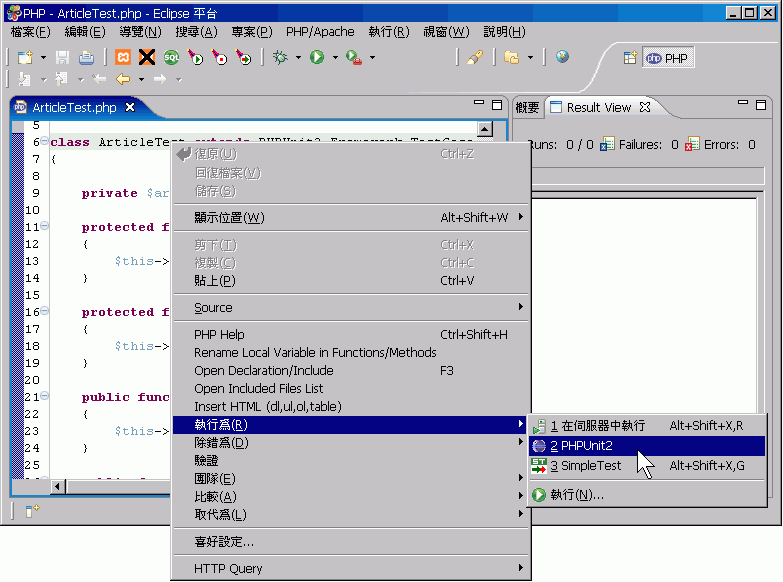Open the 編輯(E) menu
783x582 pixels.
pos(85,32)
